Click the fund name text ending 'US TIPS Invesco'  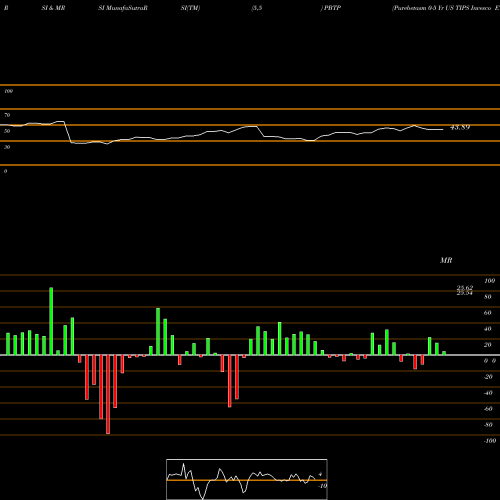coord(441,8)
